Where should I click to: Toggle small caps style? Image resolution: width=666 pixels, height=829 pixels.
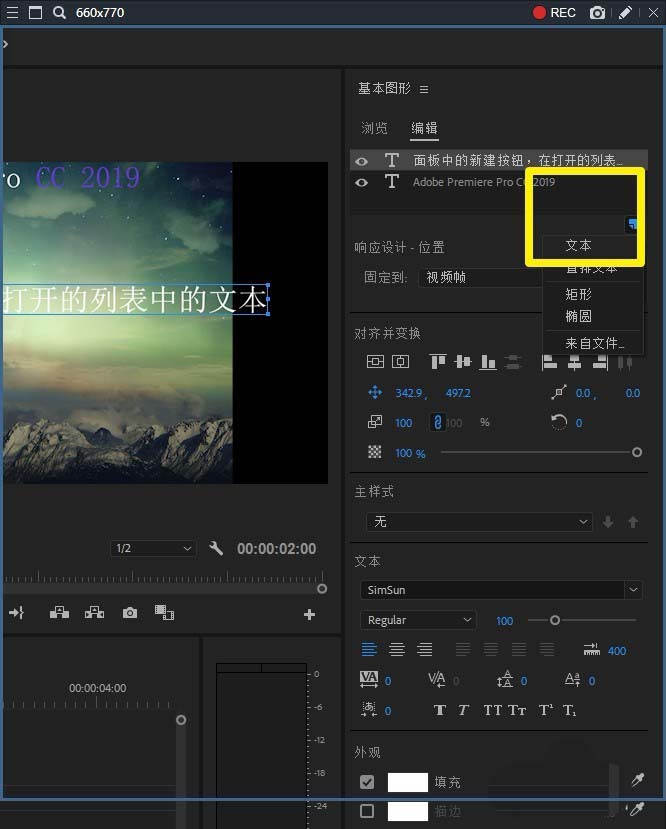coord(517,710)
